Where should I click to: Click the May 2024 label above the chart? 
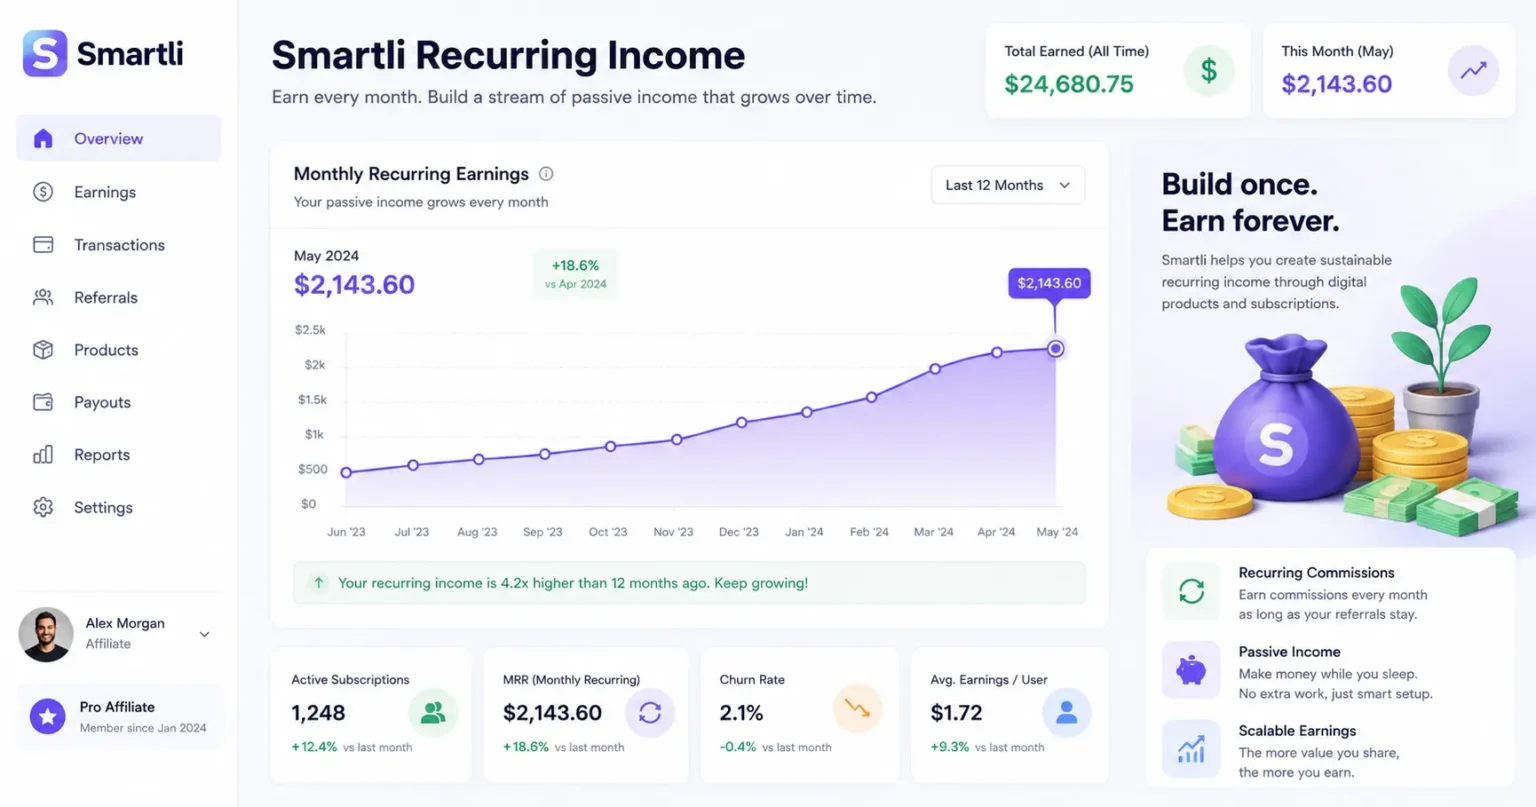pyautogui.click(x=326, y=256)
